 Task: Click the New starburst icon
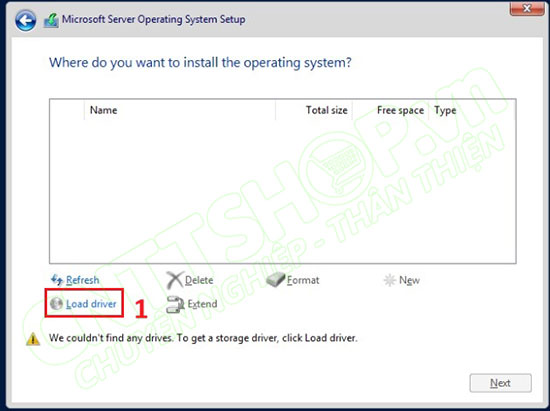[390, 280]
